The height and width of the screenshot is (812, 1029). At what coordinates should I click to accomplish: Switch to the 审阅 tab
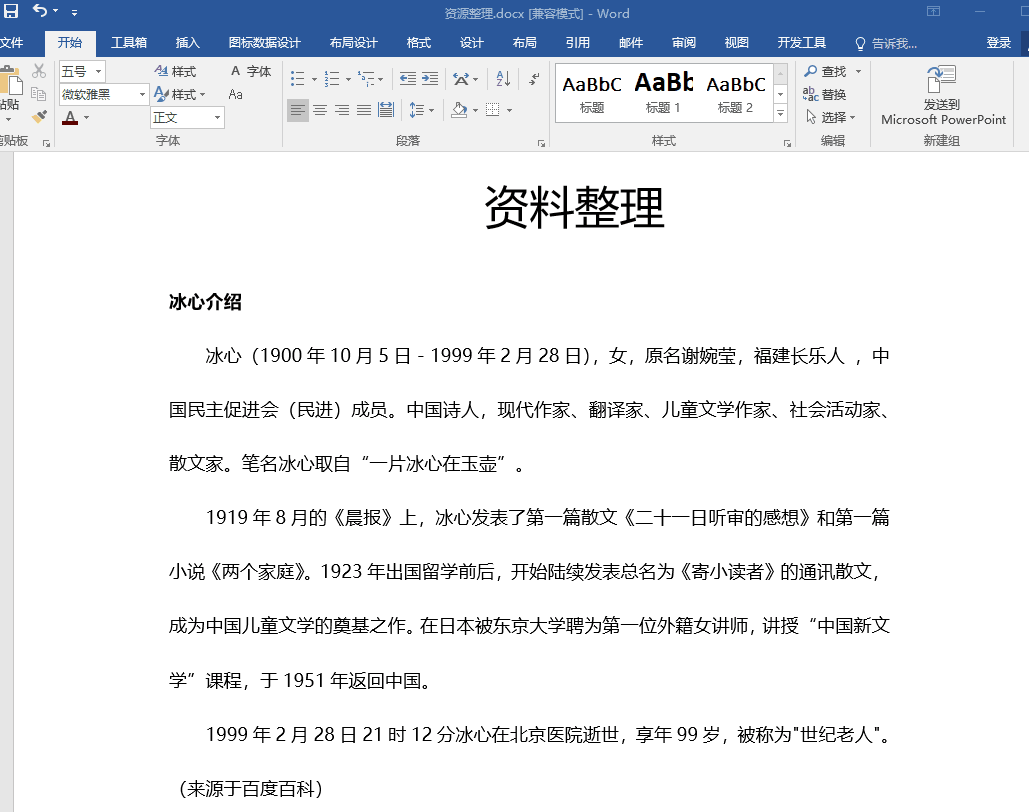coord(683,43)
